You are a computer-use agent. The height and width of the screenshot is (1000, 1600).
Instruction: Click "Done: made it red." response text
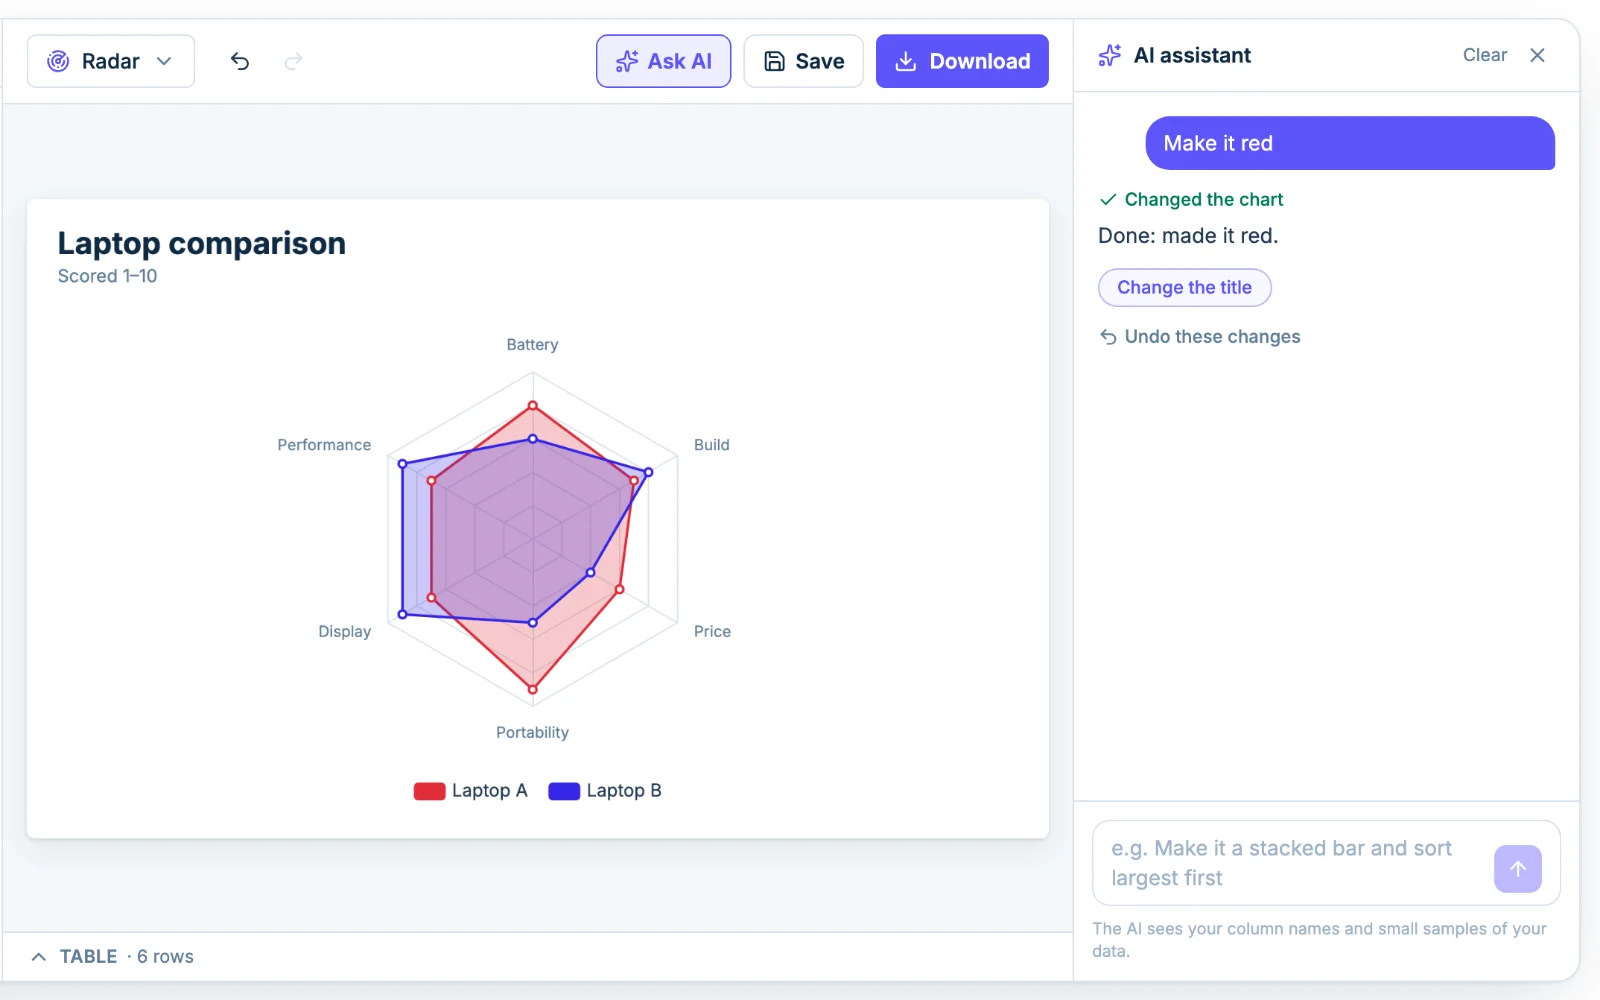click(1188, 236)
